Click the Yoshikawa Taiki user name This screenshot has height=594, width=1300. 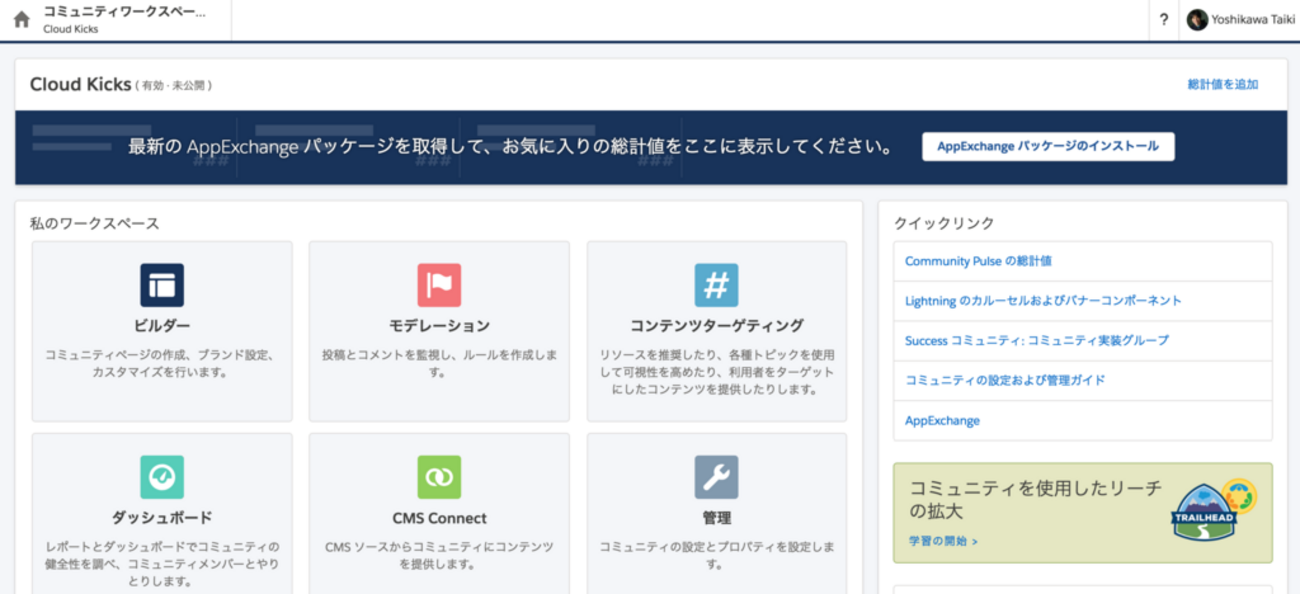point(1253,20)
